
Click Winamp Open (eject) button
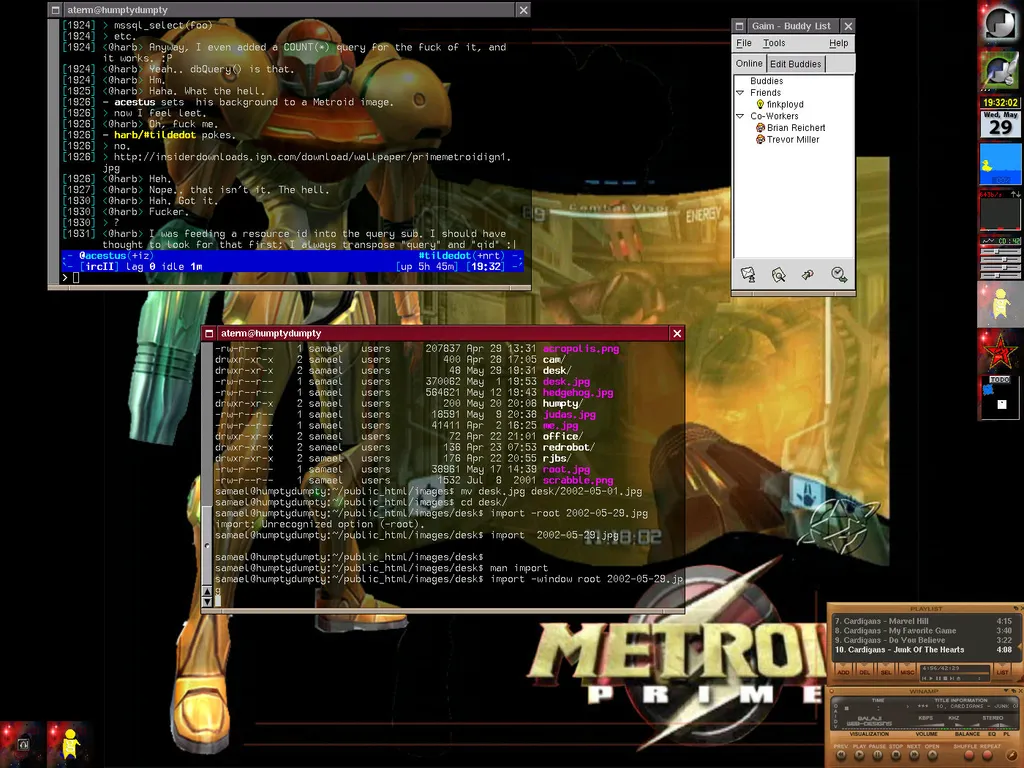pyautogui.click(x=933, y=755)
